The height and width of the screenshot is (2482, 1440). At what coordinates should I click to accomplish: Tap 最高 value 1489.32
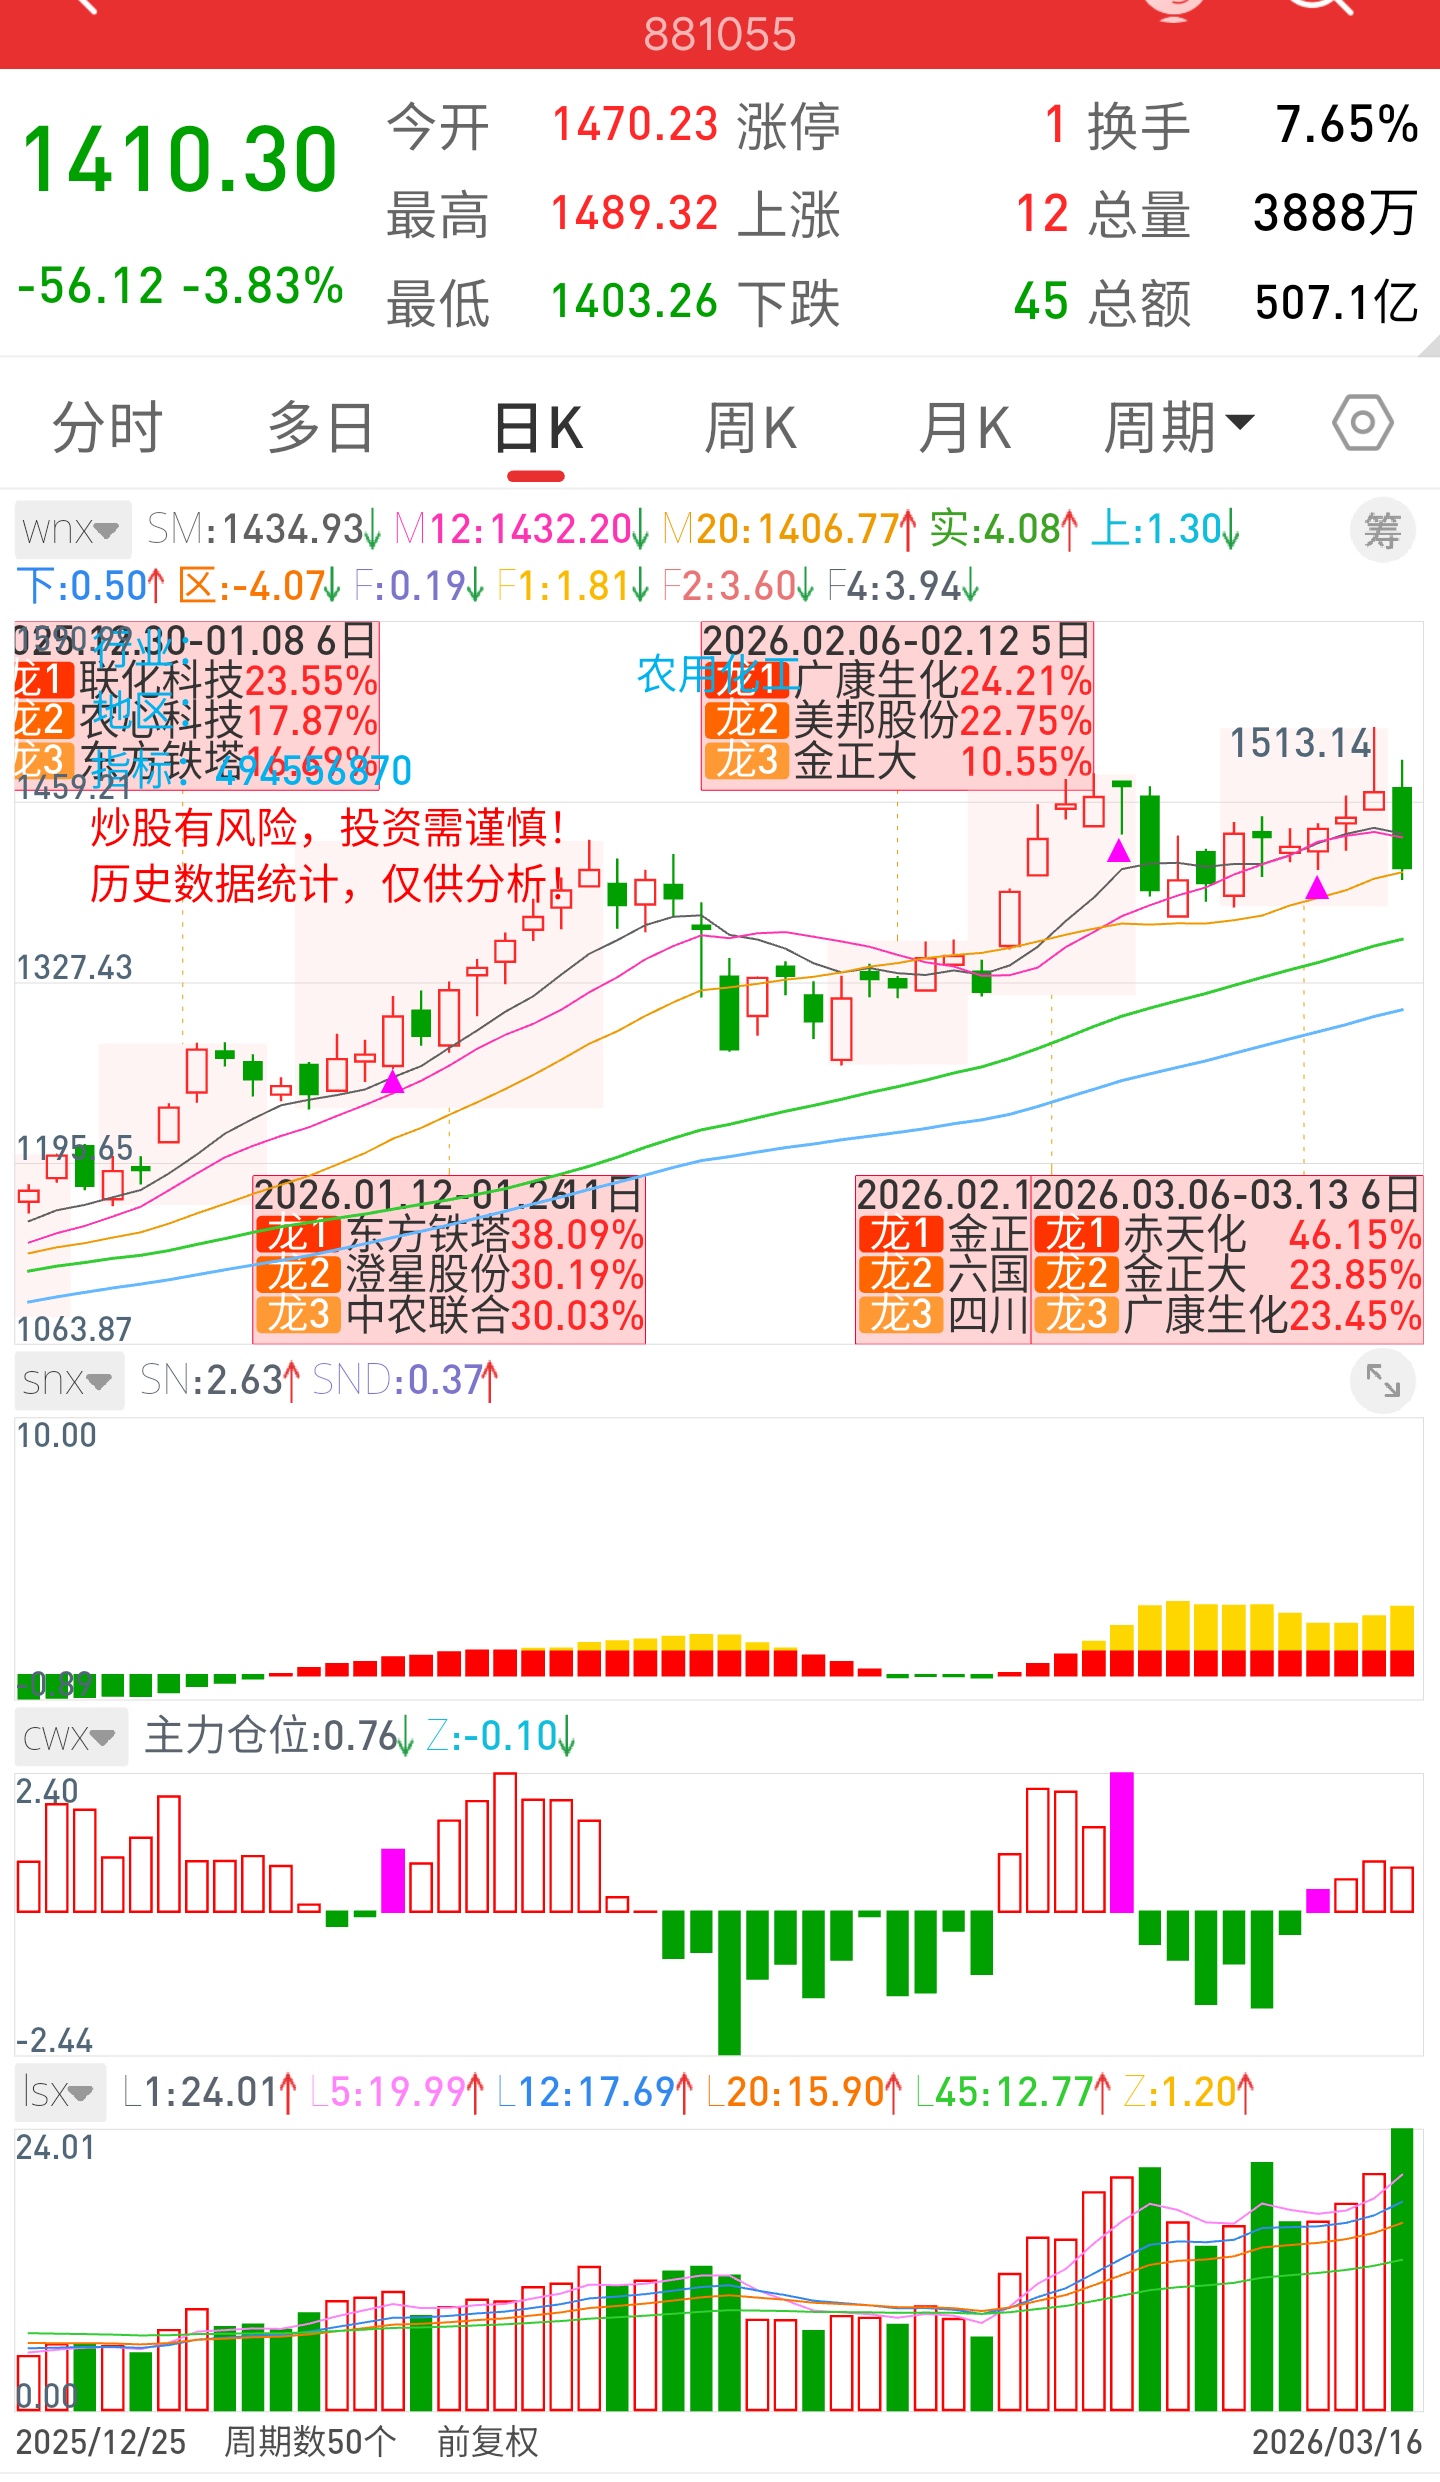[635, 213]
